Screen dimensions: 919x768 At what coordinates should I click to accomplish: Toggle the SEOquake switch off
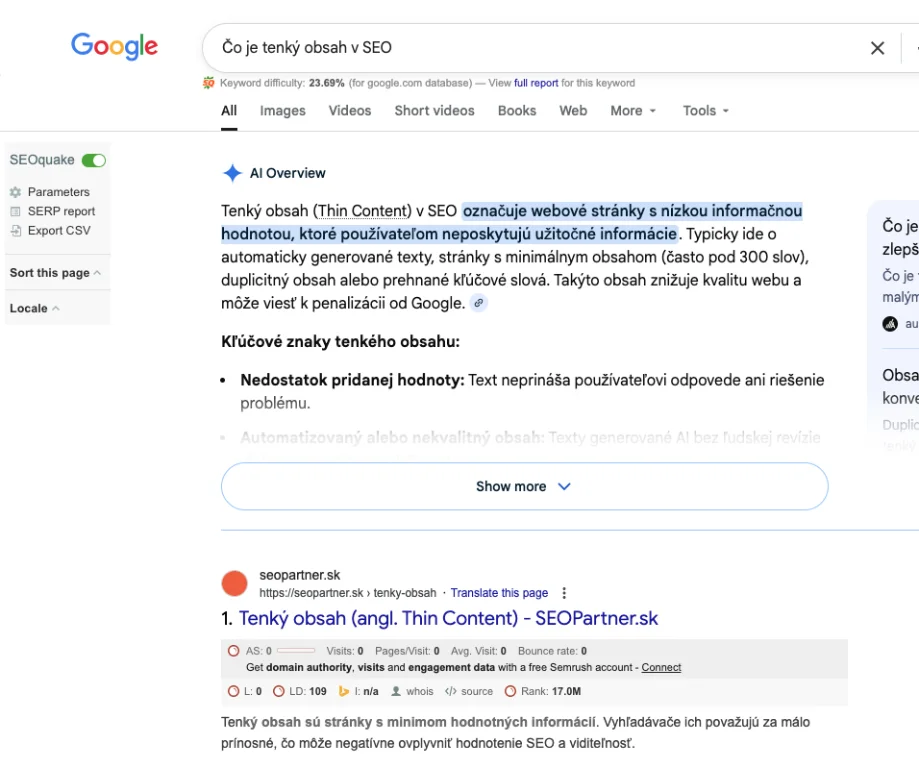pyautogui.click(x=94, y=160)
